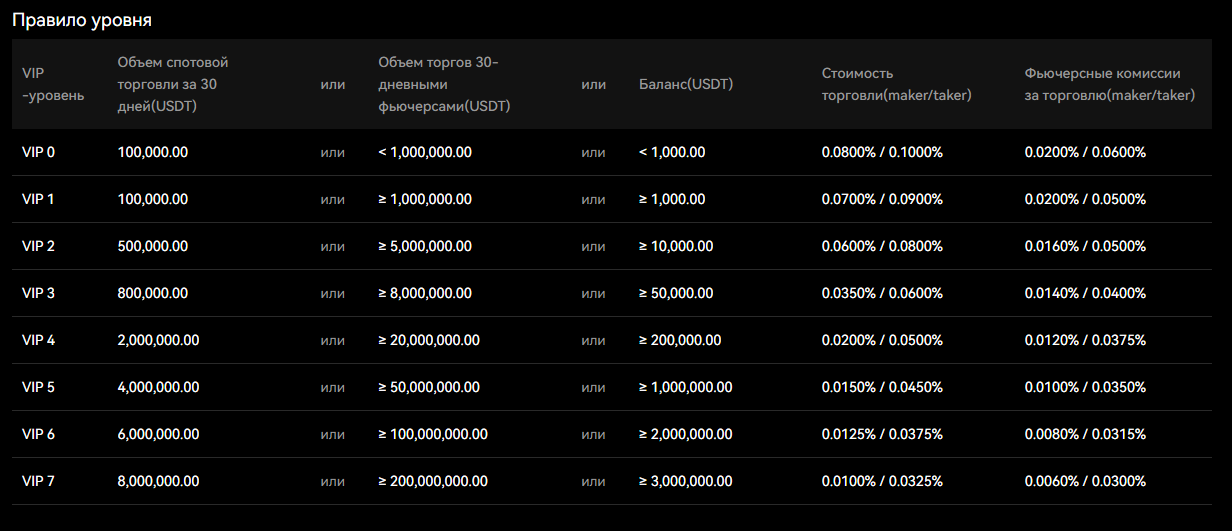The width and height of the screenshot is (1232, 531).
Task: Select the VIP 4 row label
Action: 38,340
